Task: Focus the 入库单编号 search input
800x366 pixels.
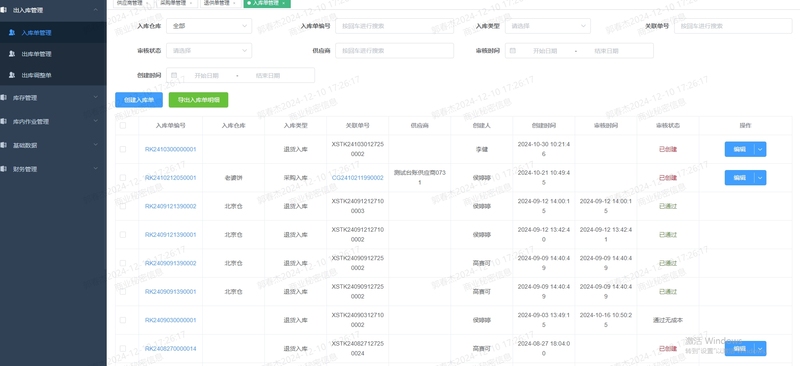Action: (394, 26)
